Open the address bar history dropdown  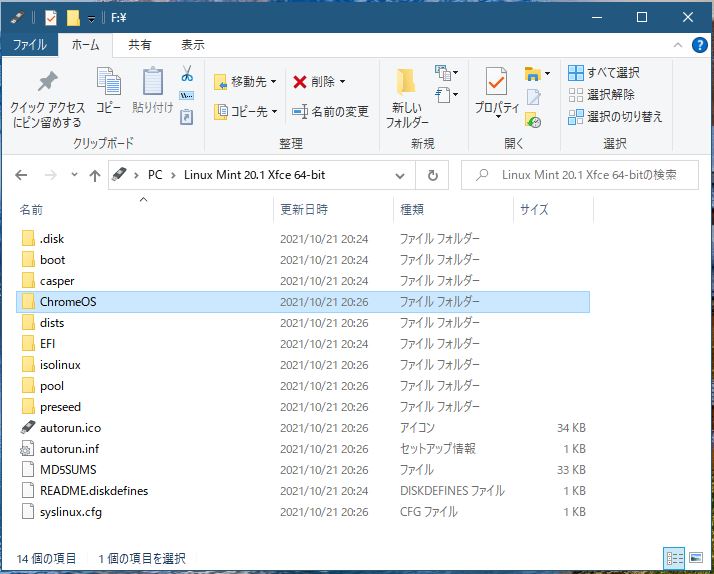399,175
